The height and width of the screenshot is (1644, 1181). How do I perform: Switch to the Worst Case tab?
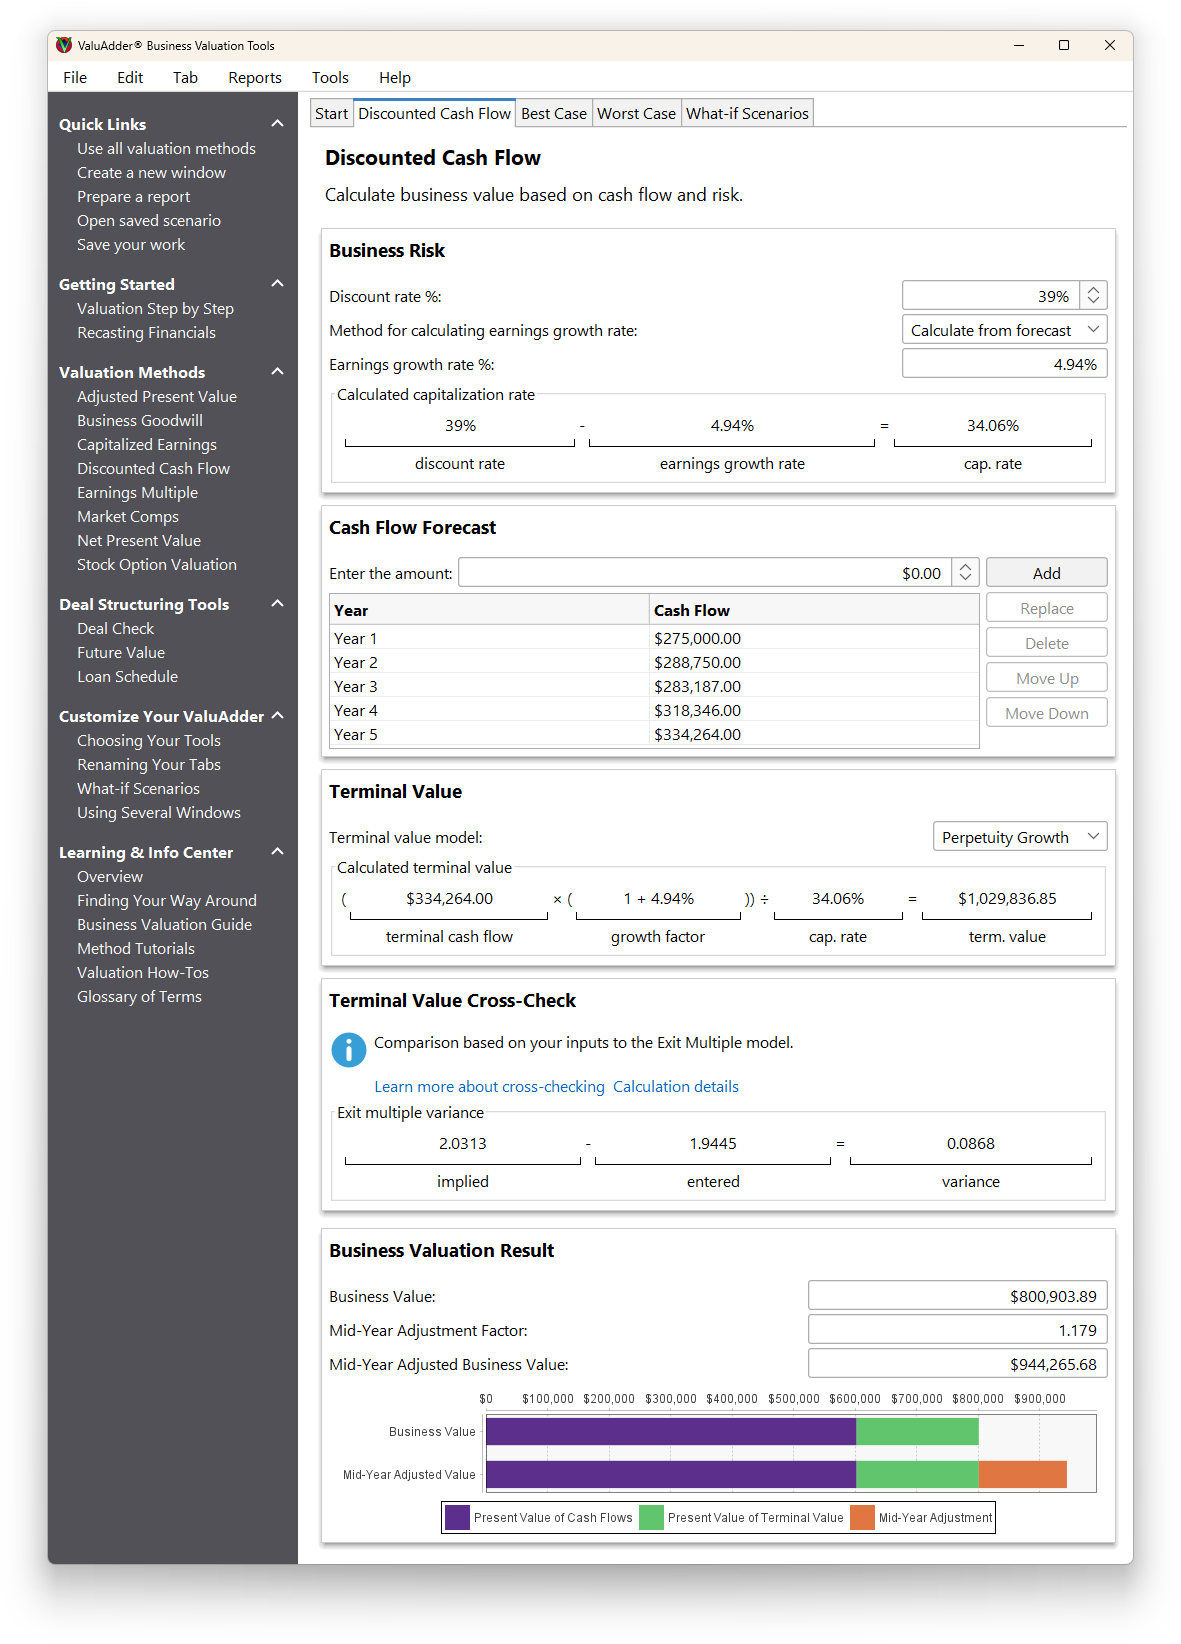[636, 113]
